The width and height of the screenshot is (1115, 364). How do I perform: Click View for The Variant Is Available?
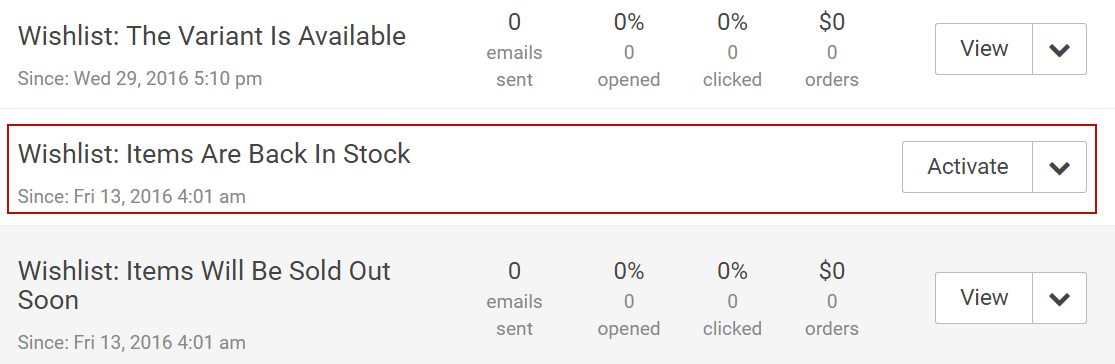click(983, 49)
